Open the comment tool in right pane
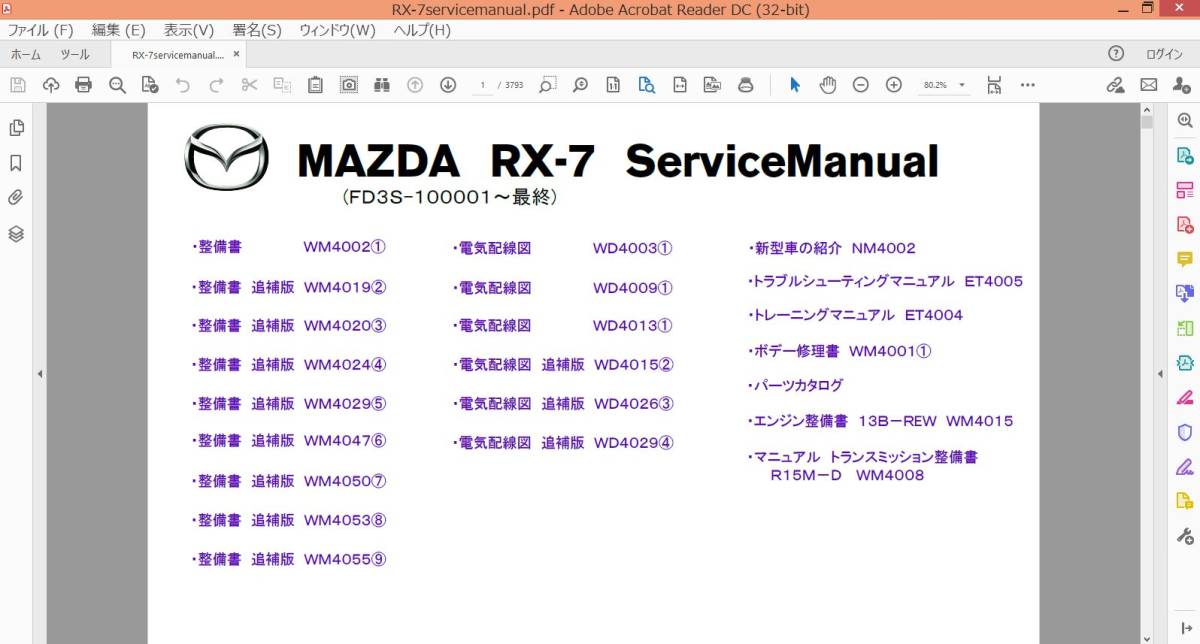The width and height of the screenshot is (1200, 644). pyautogui.click(x=1185, y=259)
